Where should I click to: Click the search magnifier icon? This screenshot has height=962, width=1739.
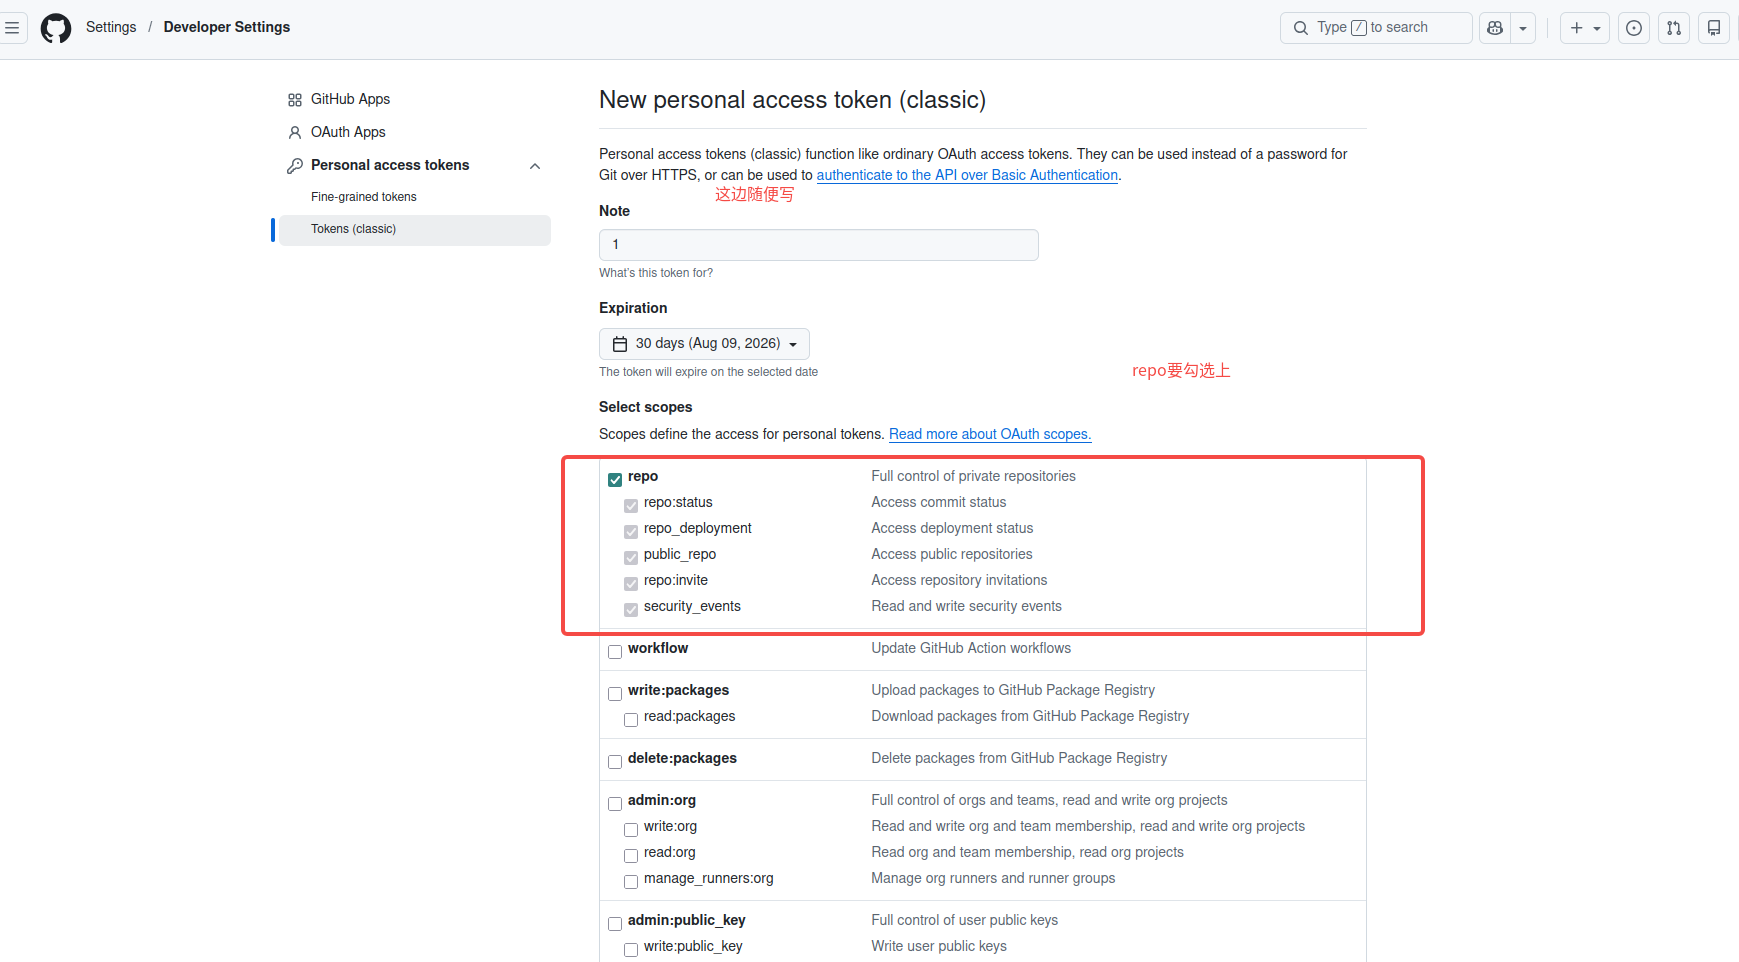[x=1301, y=28]
